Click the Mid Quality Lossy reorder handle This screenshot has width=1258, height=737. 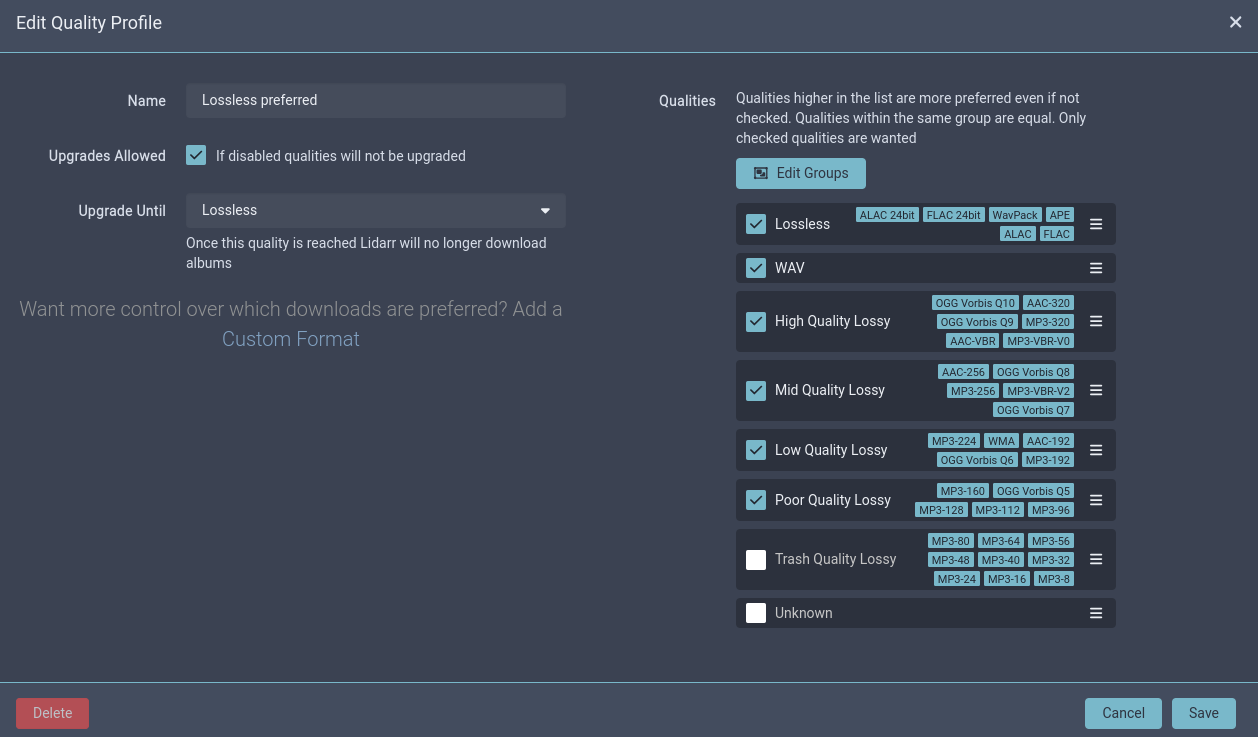tap(1096, 391)
